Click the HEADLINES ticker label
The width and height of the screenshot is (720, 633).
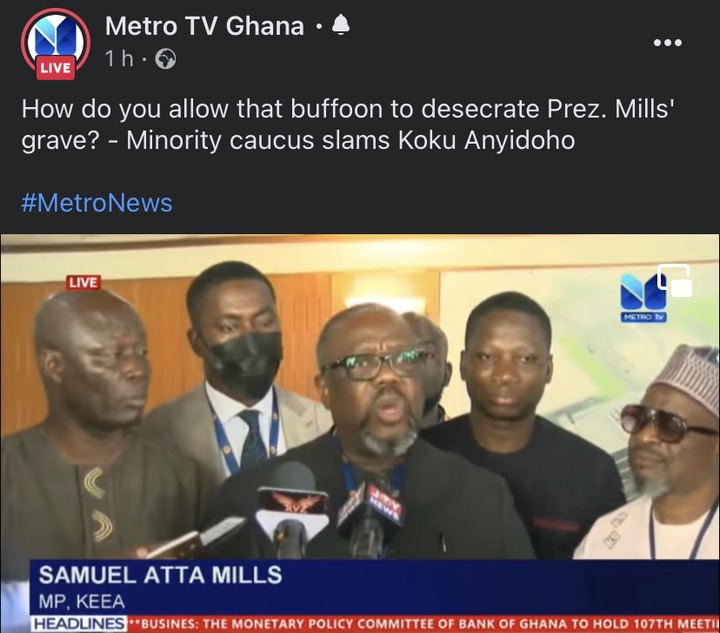click(79, 624)
